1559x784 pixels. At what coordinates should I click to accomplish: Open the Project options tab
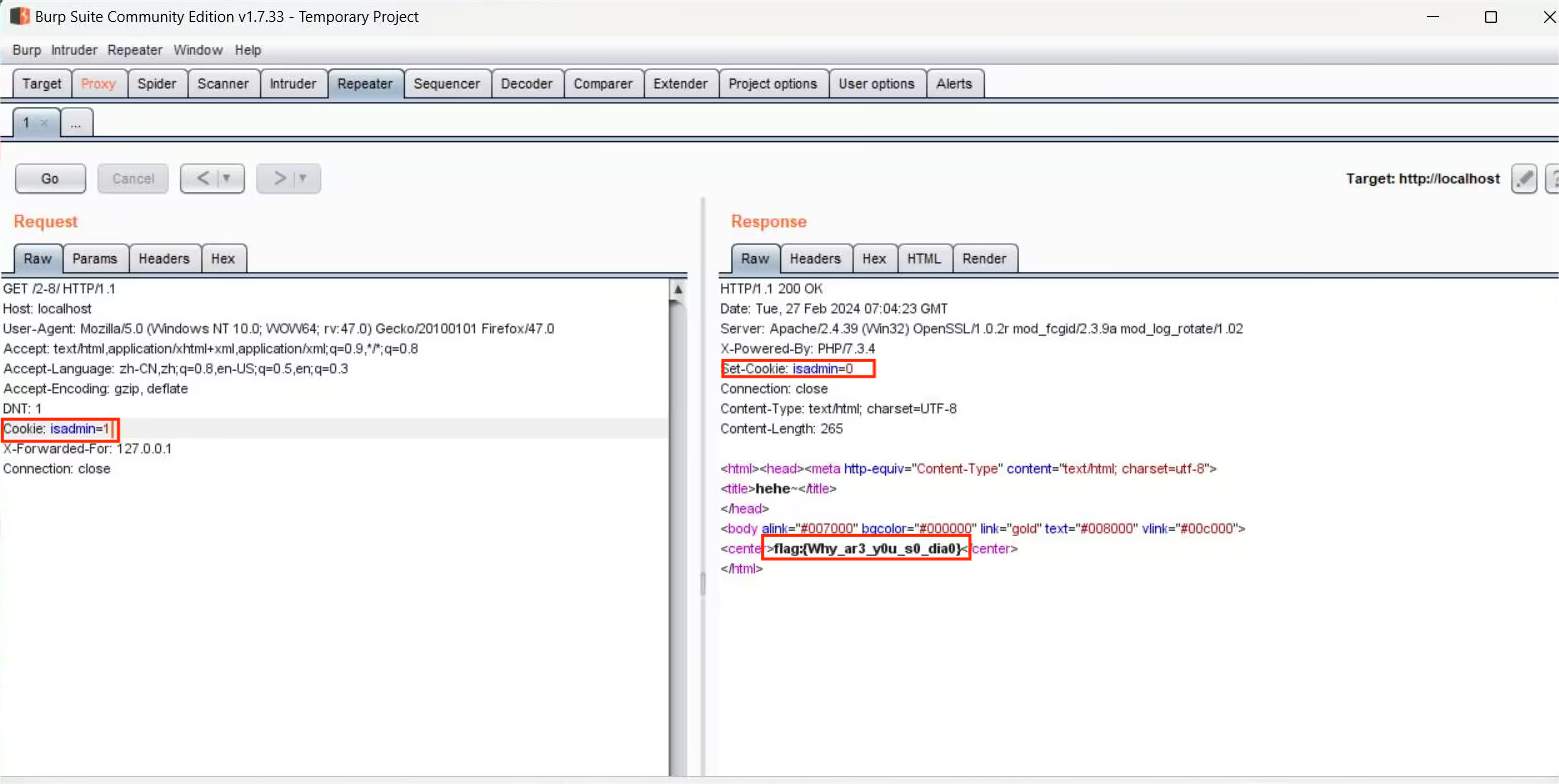(x=773, y=84)
